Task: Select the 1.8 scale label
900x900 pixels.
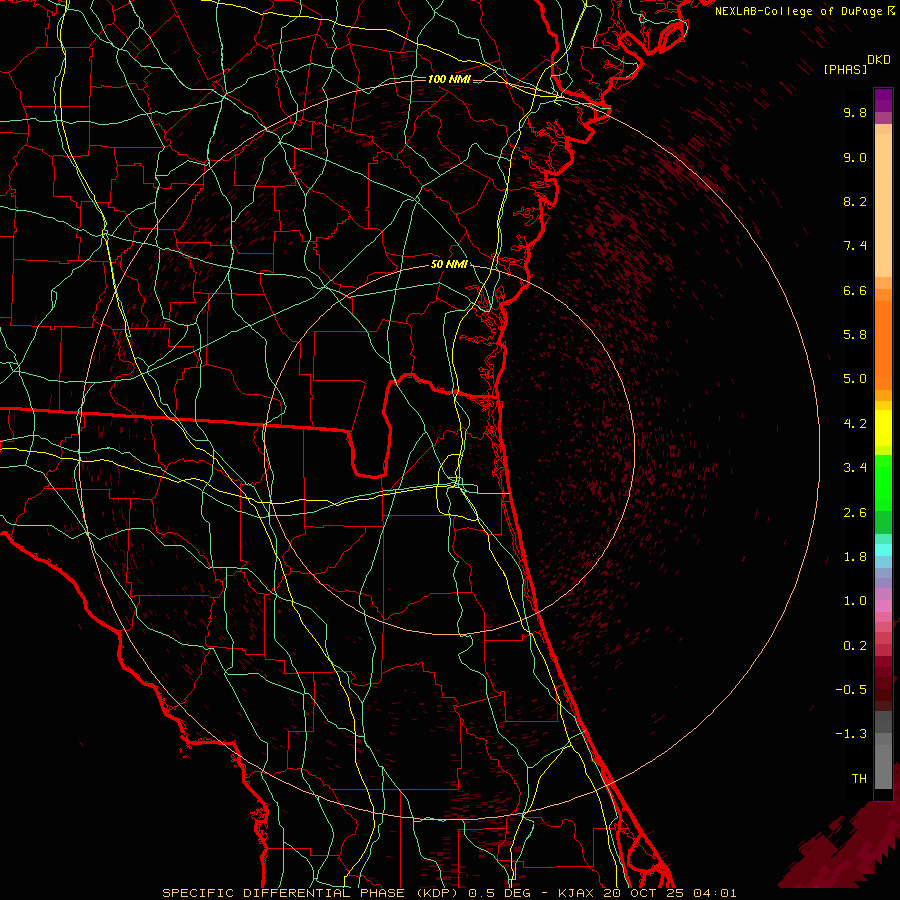Action: pyautogui.click(x=855, y=557)
